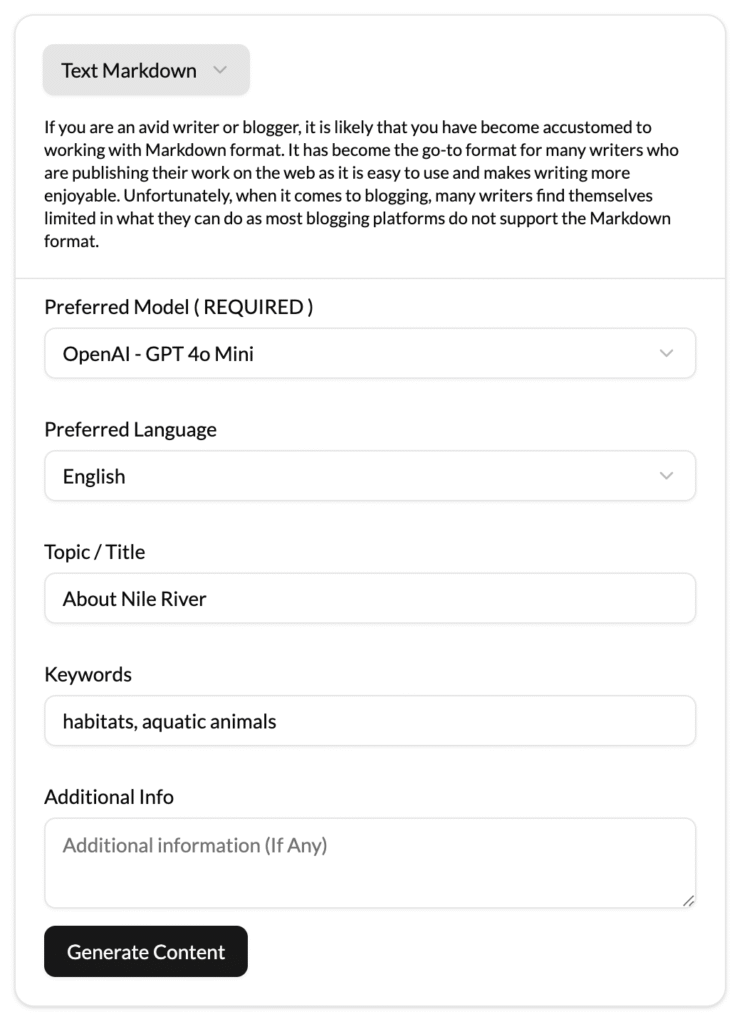Select the 'OpenAI - GPT 4o Mini' value text
The image size is (742, 1024).
[x=158, y=354]
